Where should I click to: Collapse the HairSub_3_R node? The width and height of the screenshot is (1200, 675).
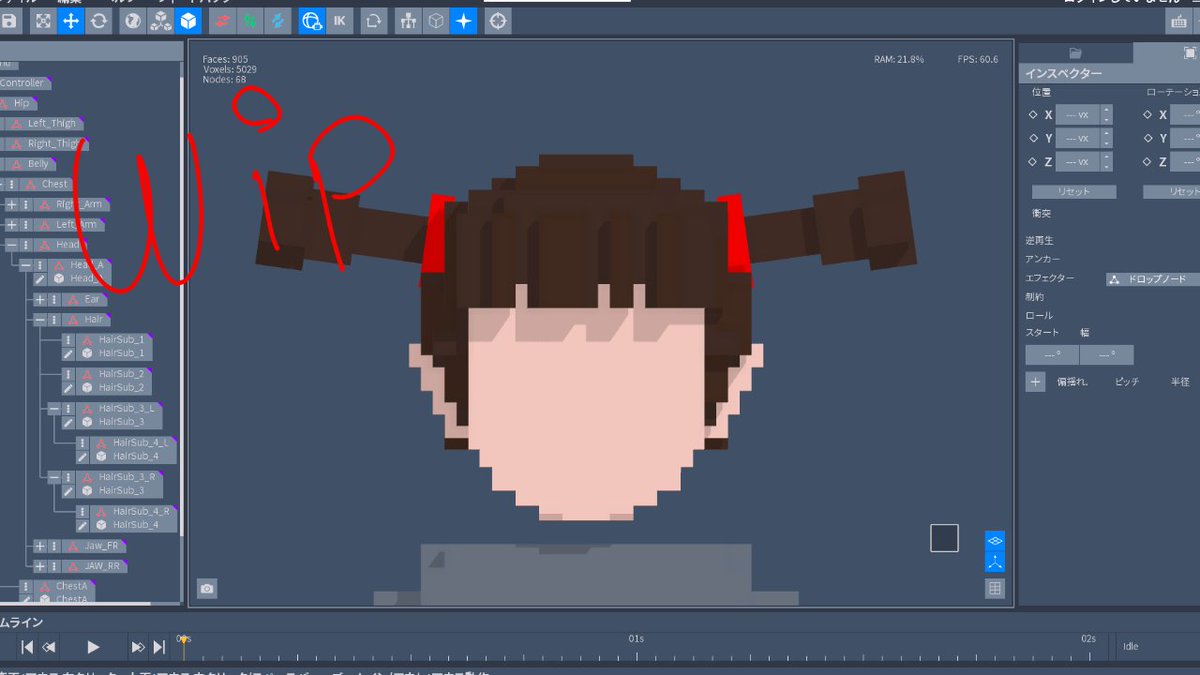[54, 477]
